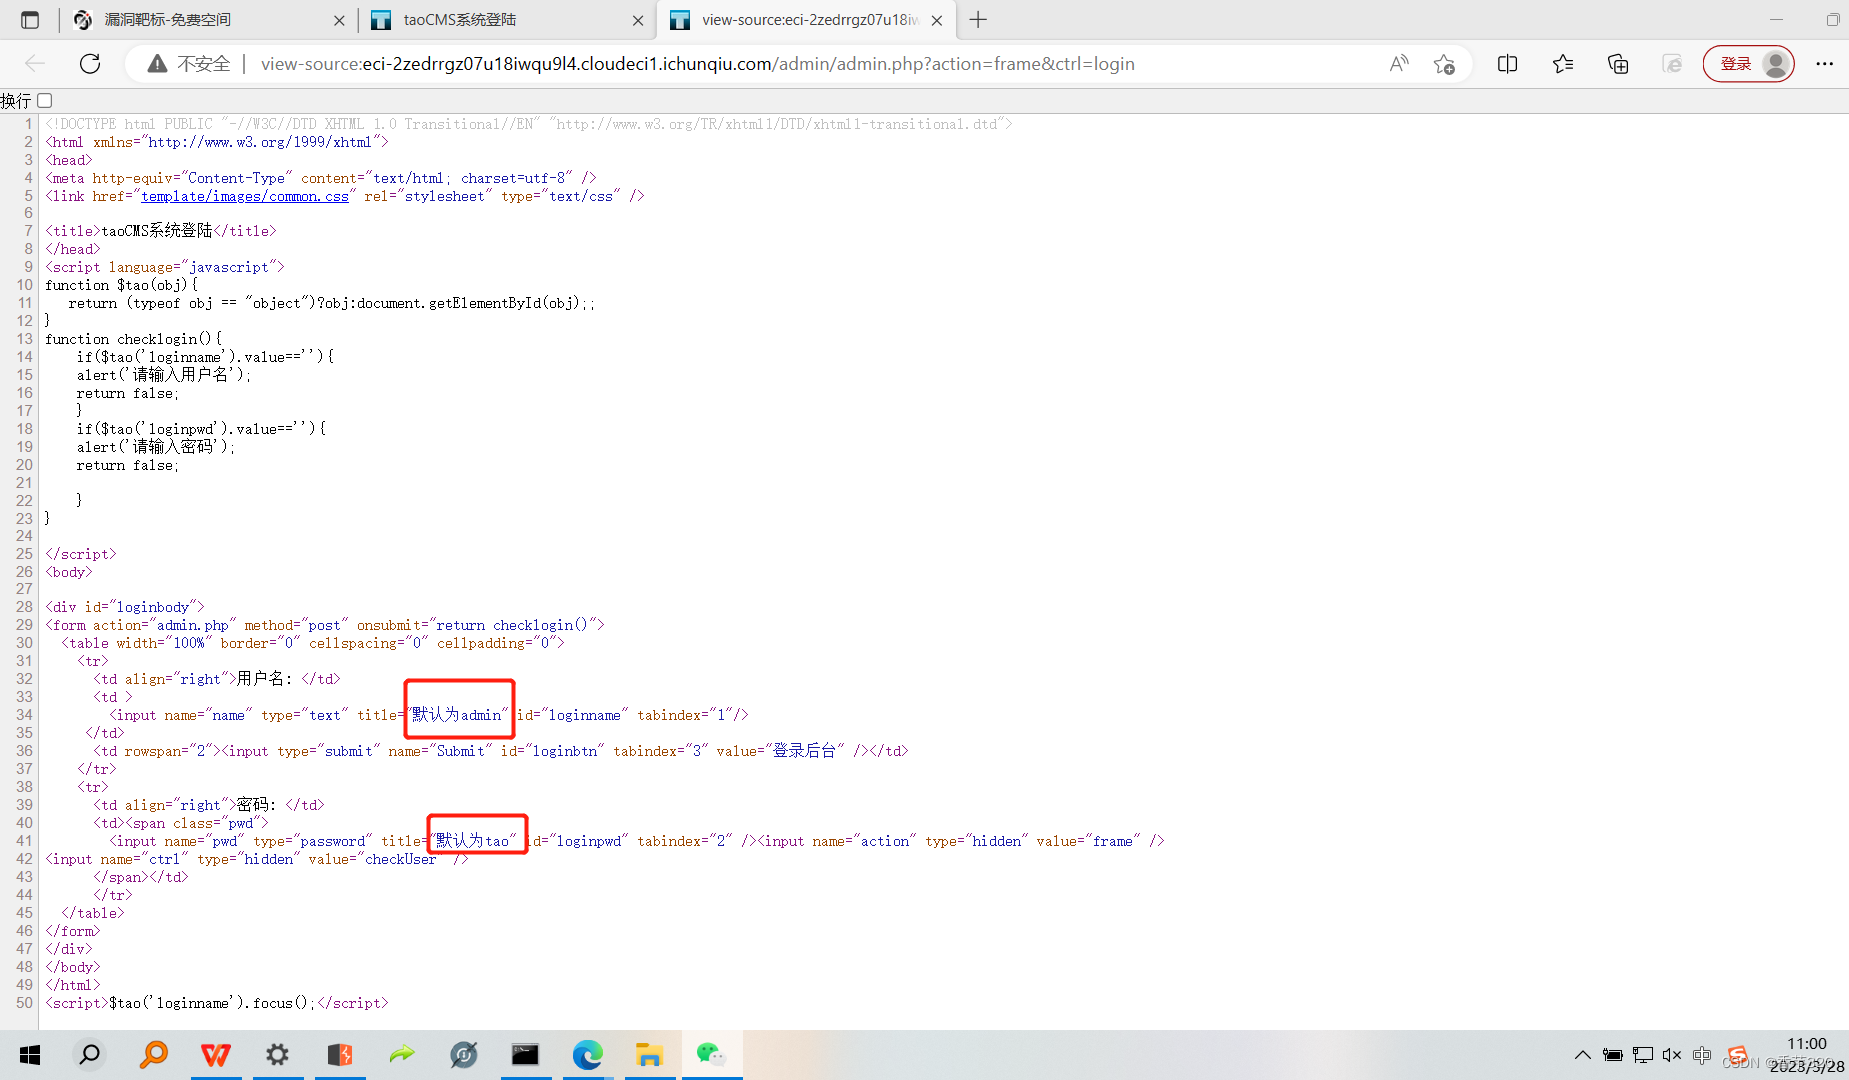Viewport: 1849px width, 1080px height.
Task: Click the network tray icon
Action: pos(1642,1055)
